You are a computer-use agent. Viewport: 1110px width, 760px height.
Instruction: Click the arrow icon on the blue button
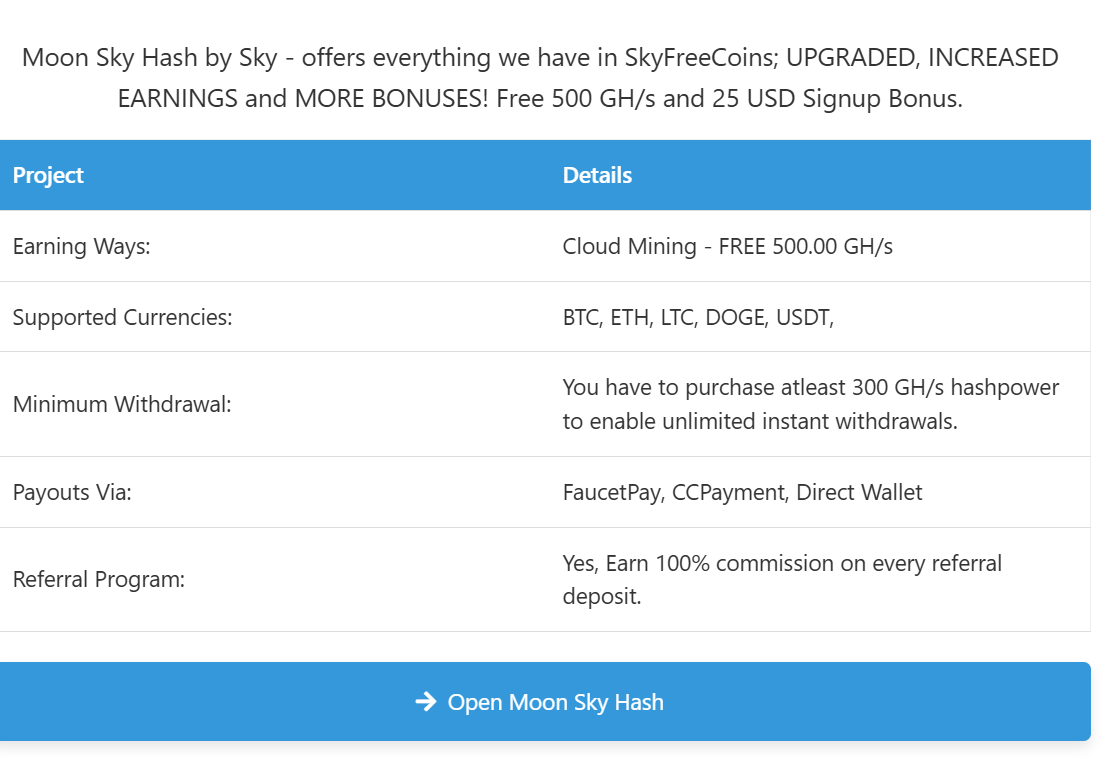click(x=426, y=702)
